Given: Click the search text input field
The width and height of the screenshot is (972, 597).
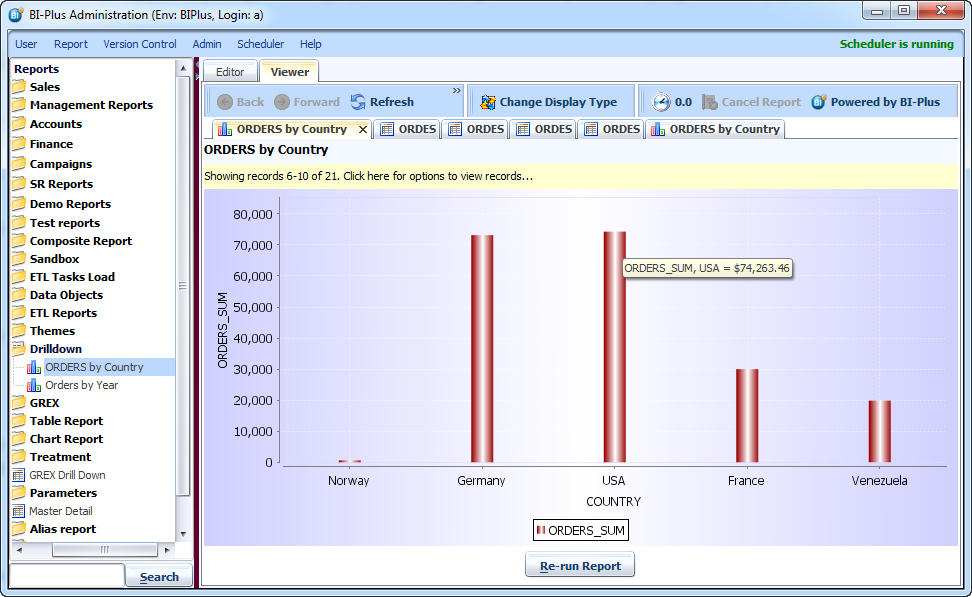Looking at the screenshot, I should [x=66, y=576].
